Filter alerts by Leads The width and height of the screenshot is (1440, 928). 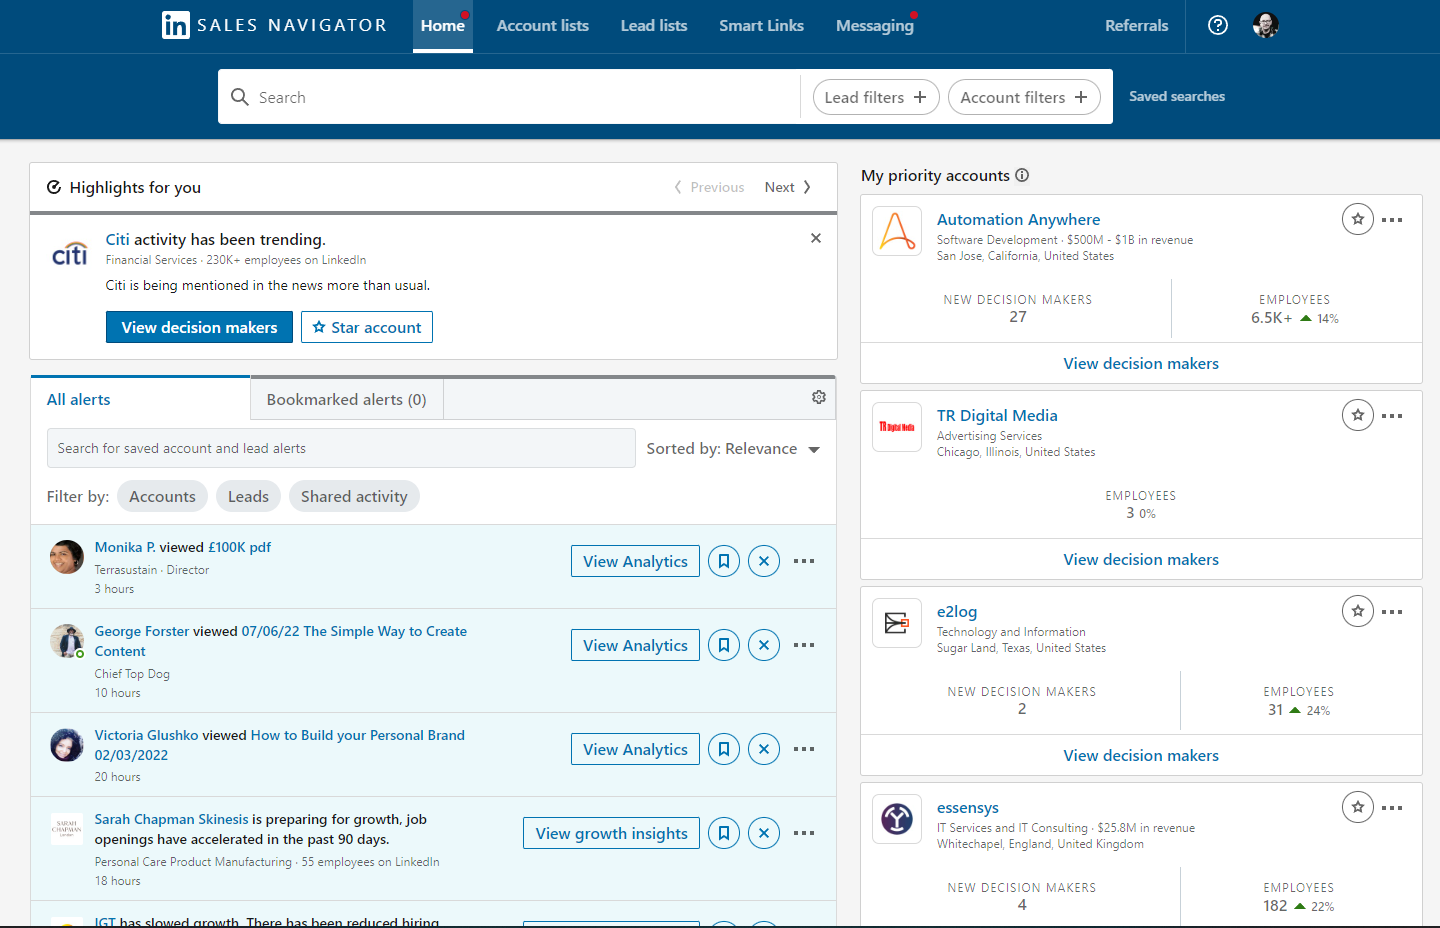click(x=248, y=496)
